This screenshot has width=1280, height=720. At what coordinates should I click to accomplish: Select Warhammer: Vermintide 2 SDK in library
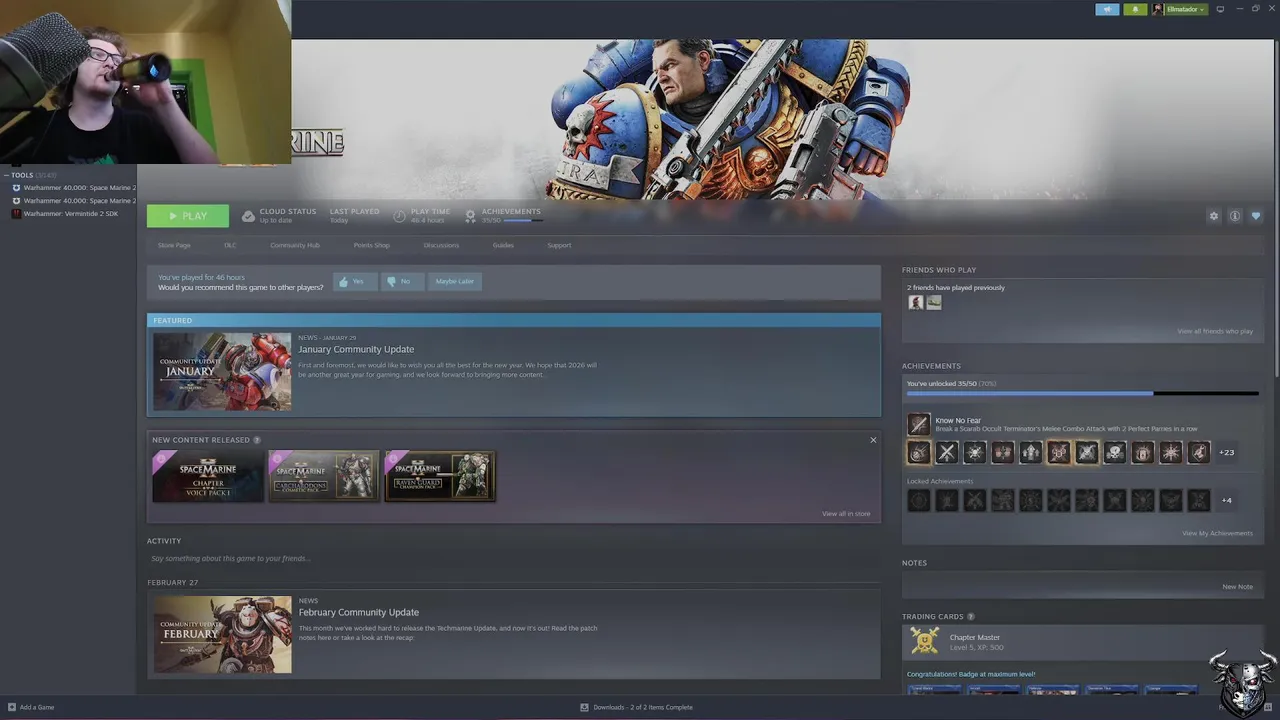tap(71, 213)
